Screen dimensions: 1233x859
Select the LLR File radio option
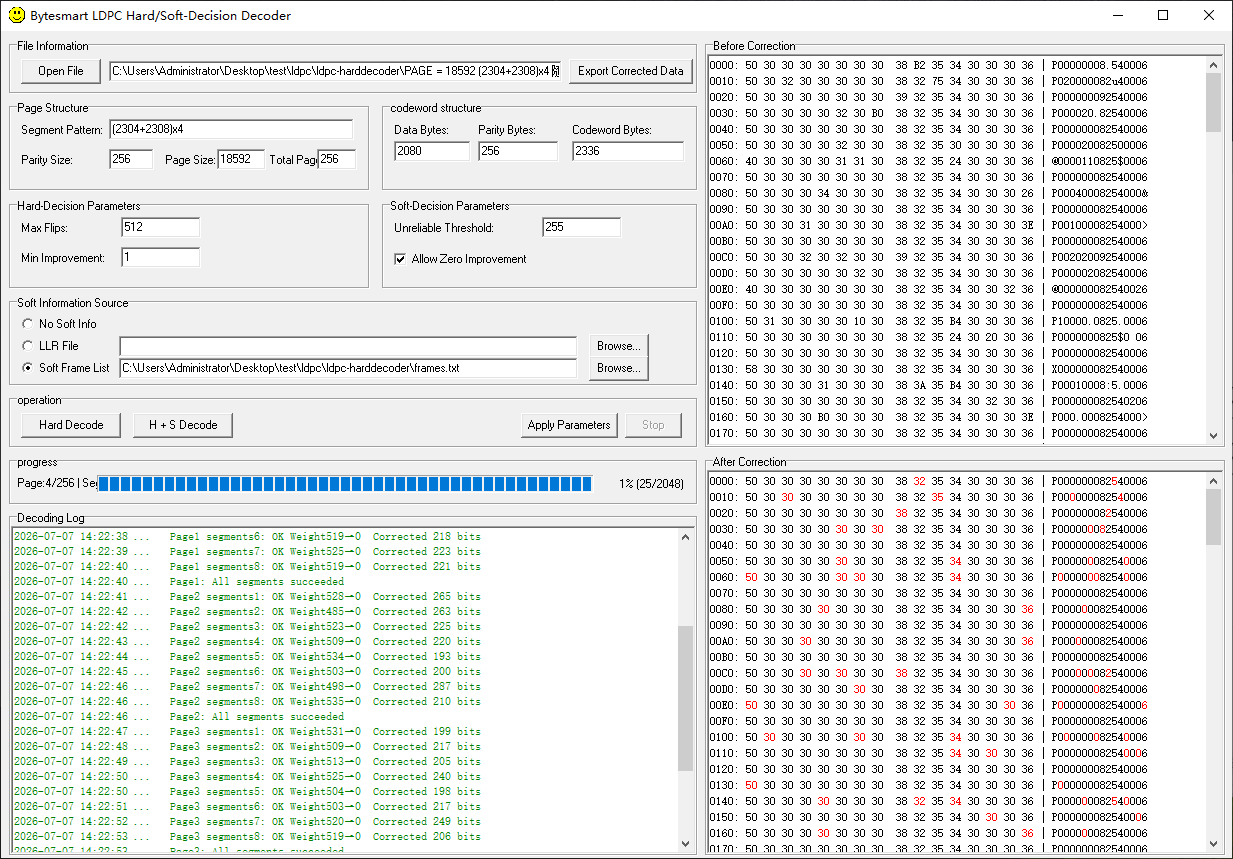[27, 346]
